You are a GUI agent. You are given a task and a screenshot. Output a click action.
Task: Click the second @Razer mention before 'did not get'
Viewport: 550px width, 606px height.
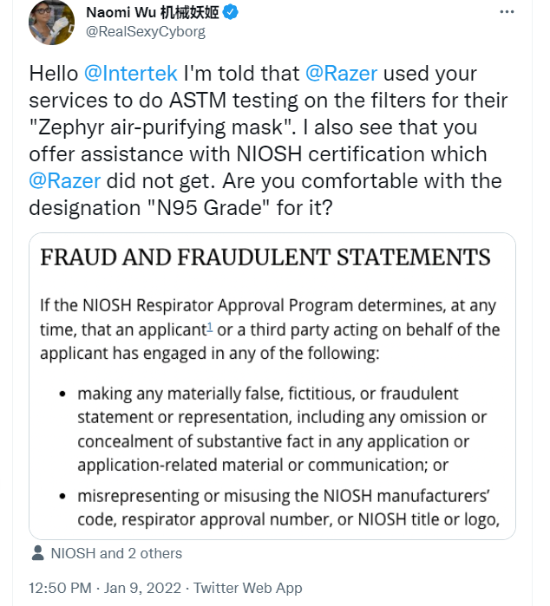pyautogui.click(x=65, y=180)
